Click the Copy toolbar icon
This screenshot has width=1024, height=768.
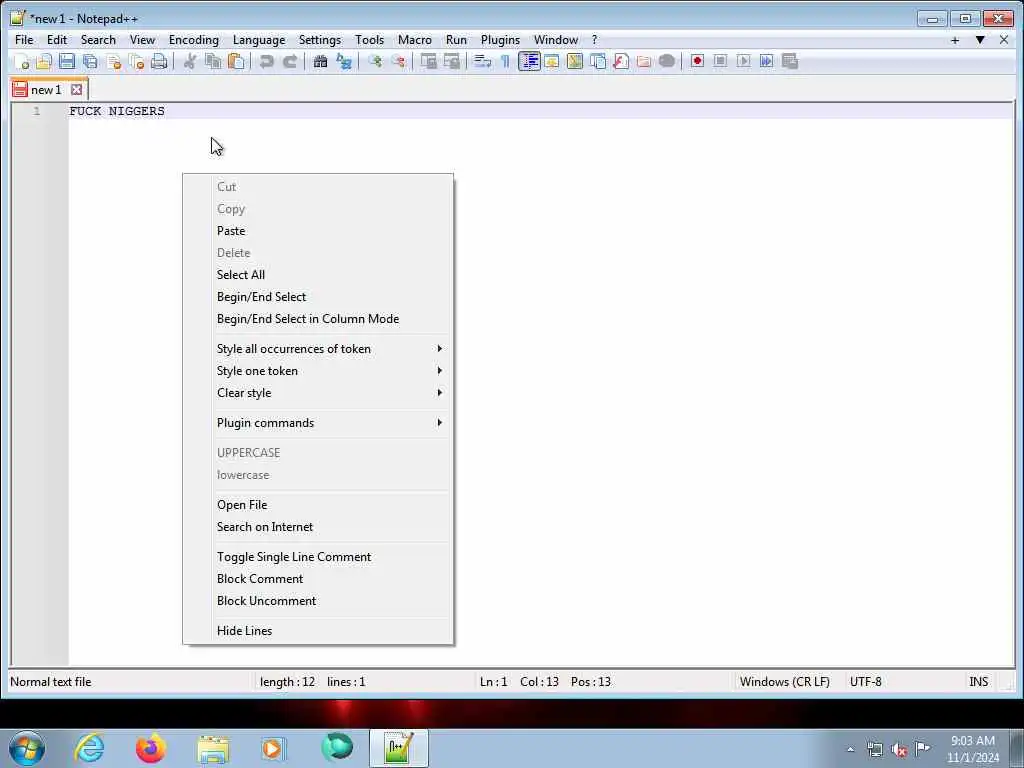click(213, 61)
